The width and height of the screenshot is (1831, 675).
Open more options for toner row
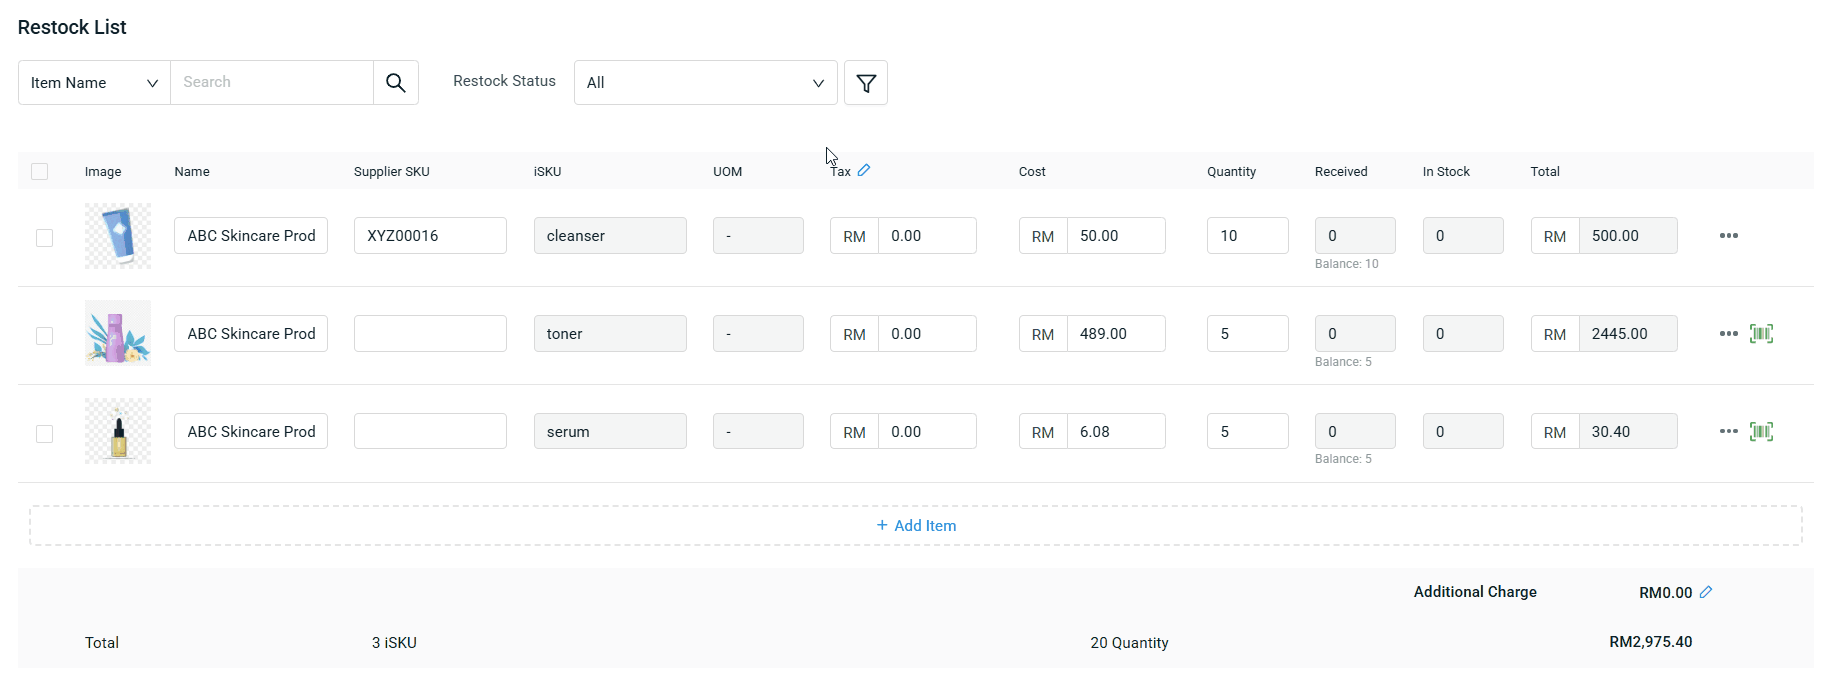1728,334
